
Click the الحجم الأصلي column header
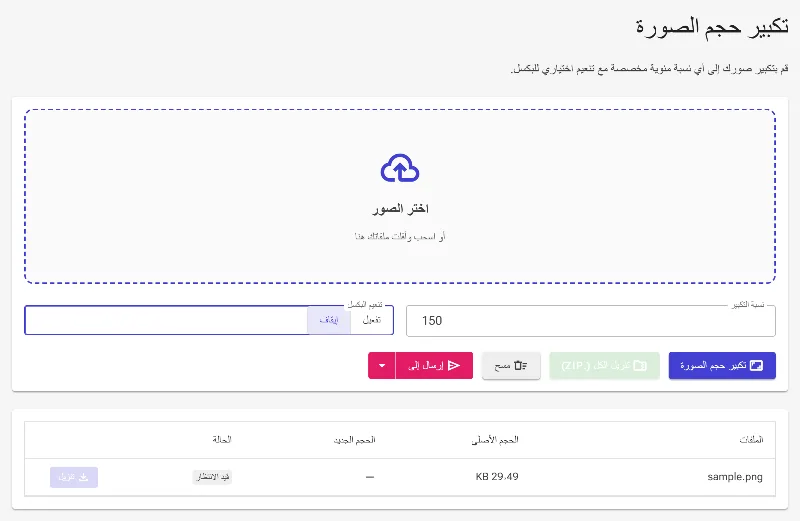click(495, 439)
